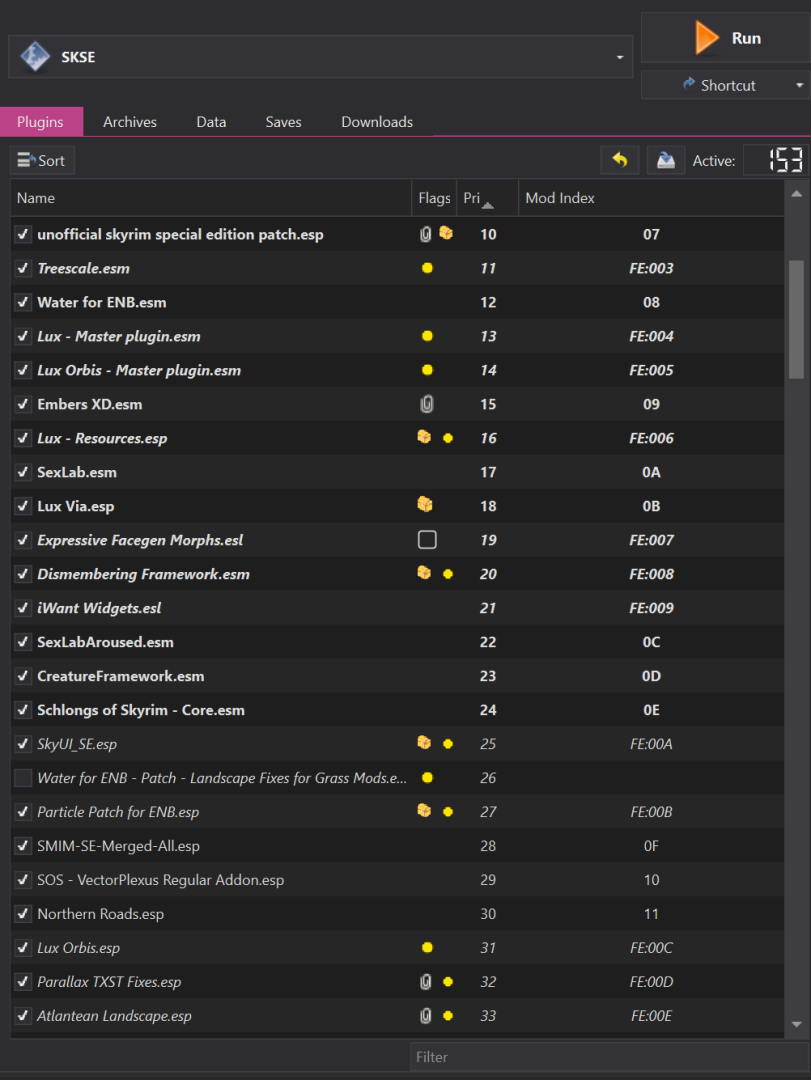
Task: Click the create backup icon
Action: point(666,160)
